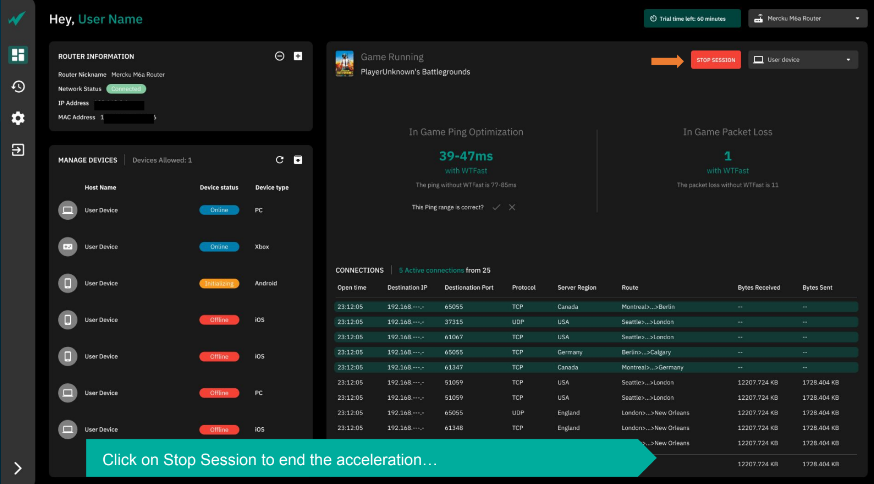The height and width of the screenshot is (484, 874).
Task: Reject ping range with X mark
Action: [512, 207]
